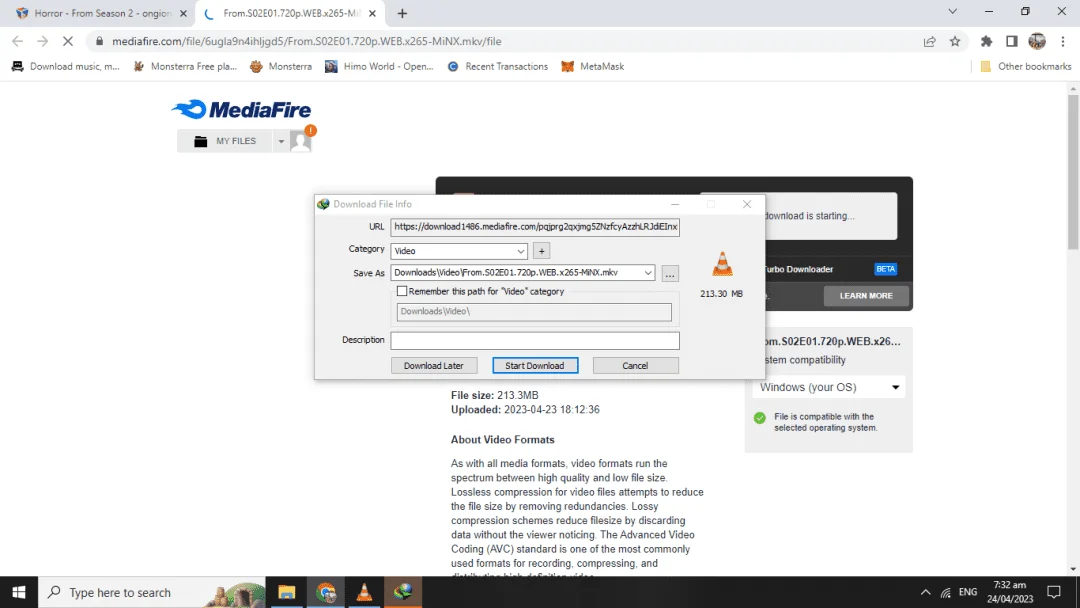Open the Download music bookmark
The image size is (1080, 608).
coord(65,66)
